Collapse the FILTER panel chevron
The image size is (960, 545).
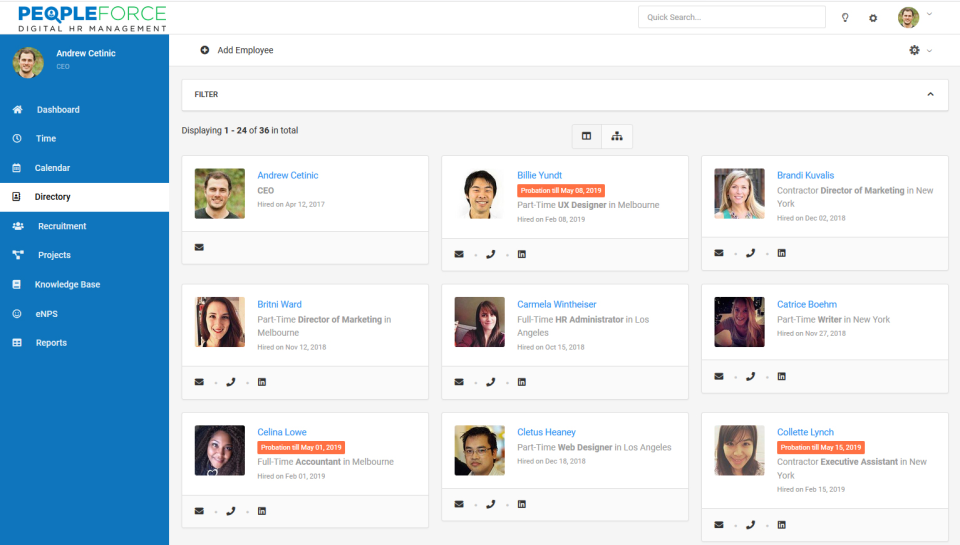click(x=930, y=94)
